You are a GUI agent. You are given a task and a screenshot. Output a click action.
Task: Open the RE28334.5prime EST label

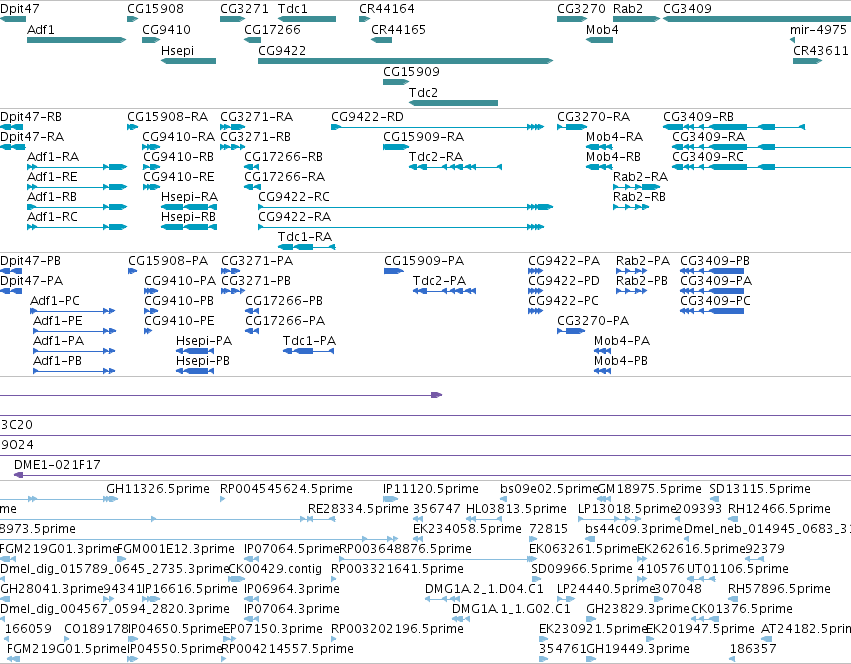click(358, 509)
